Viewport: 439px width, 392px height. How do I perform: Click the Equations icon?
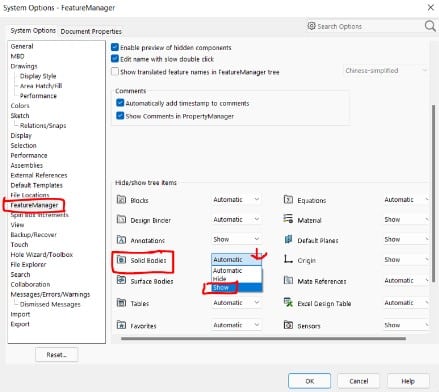click(x=288, y=199)
